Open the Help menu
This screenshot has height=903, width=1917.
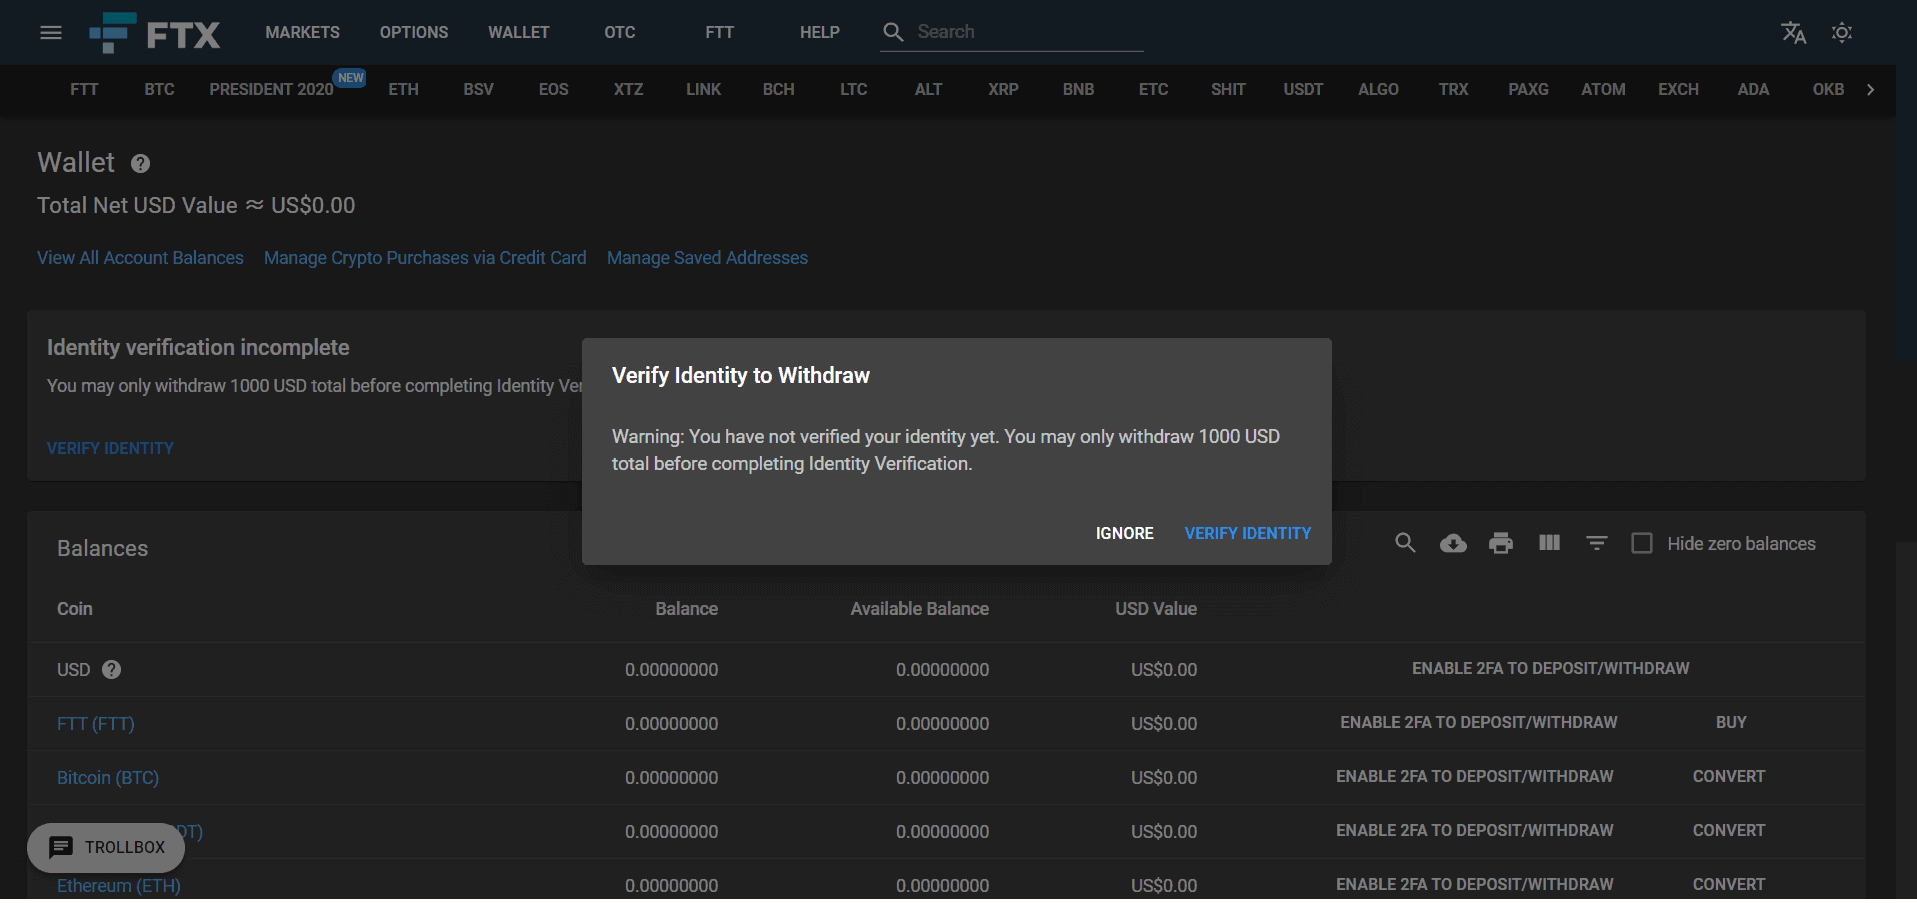point(820,32)
